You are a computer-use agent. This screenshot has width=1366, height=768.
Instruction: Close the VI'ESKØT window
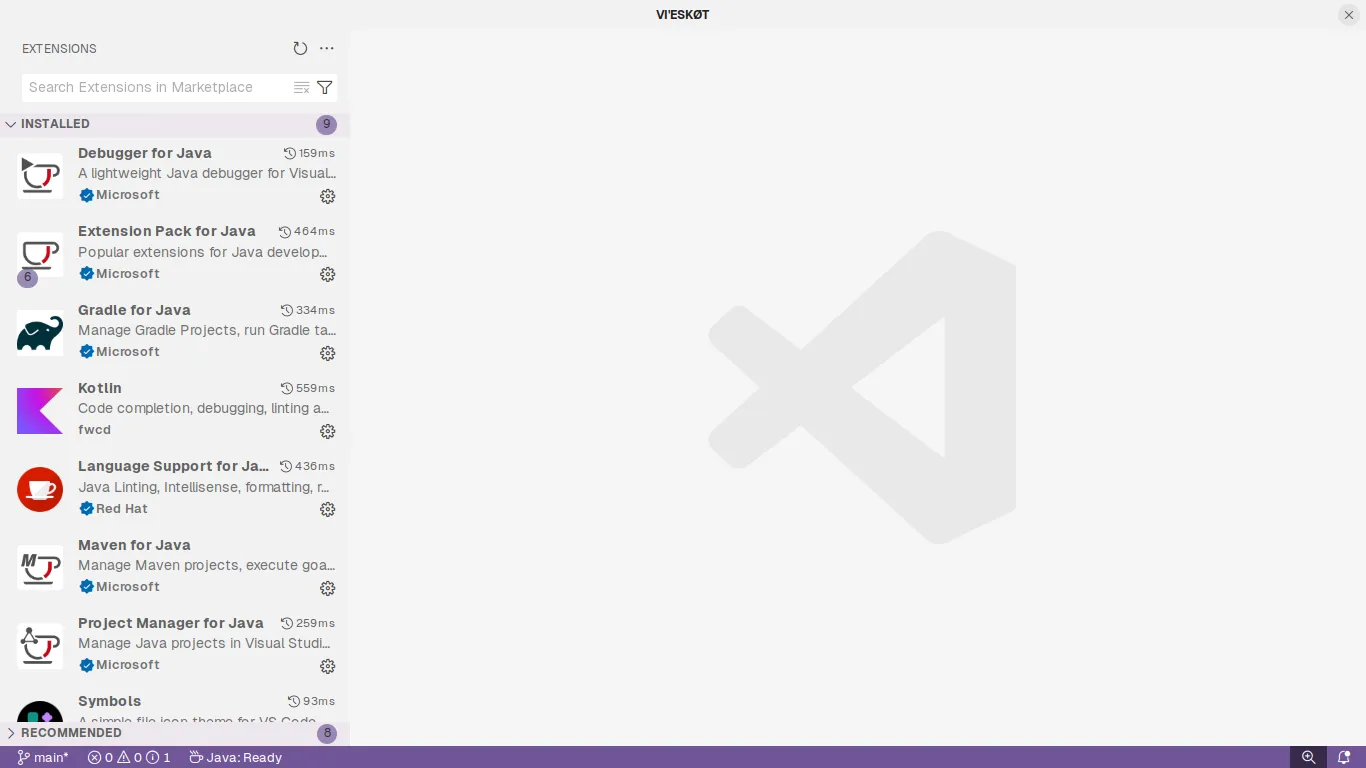(x=1349, y=14)
